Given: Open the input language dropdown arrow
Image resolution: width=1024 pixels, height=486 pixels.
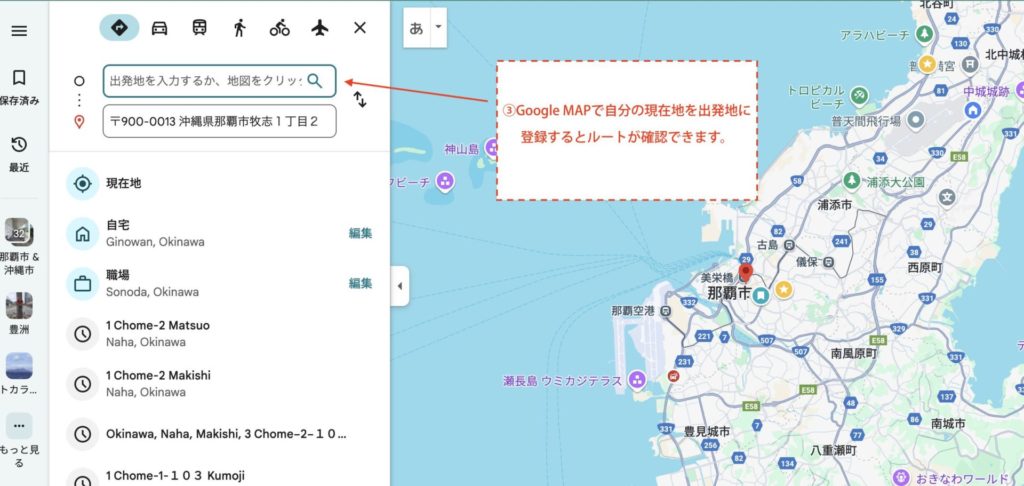Looking at the screenshot, I should coord(437,28).
